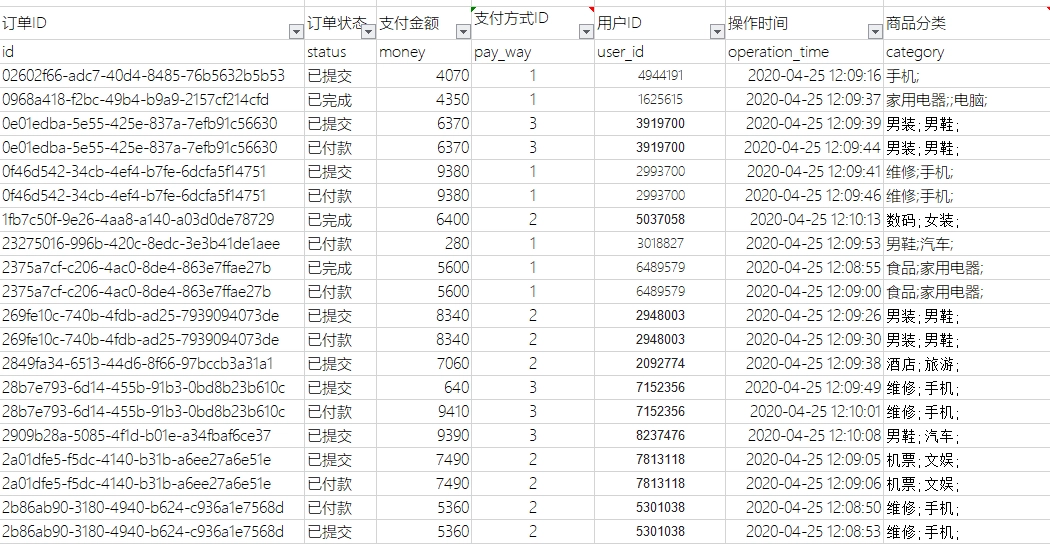Click the money cell showing 9390
Image resolution: width=1050 pixels, height=544 pixels.
pos(424,435)
